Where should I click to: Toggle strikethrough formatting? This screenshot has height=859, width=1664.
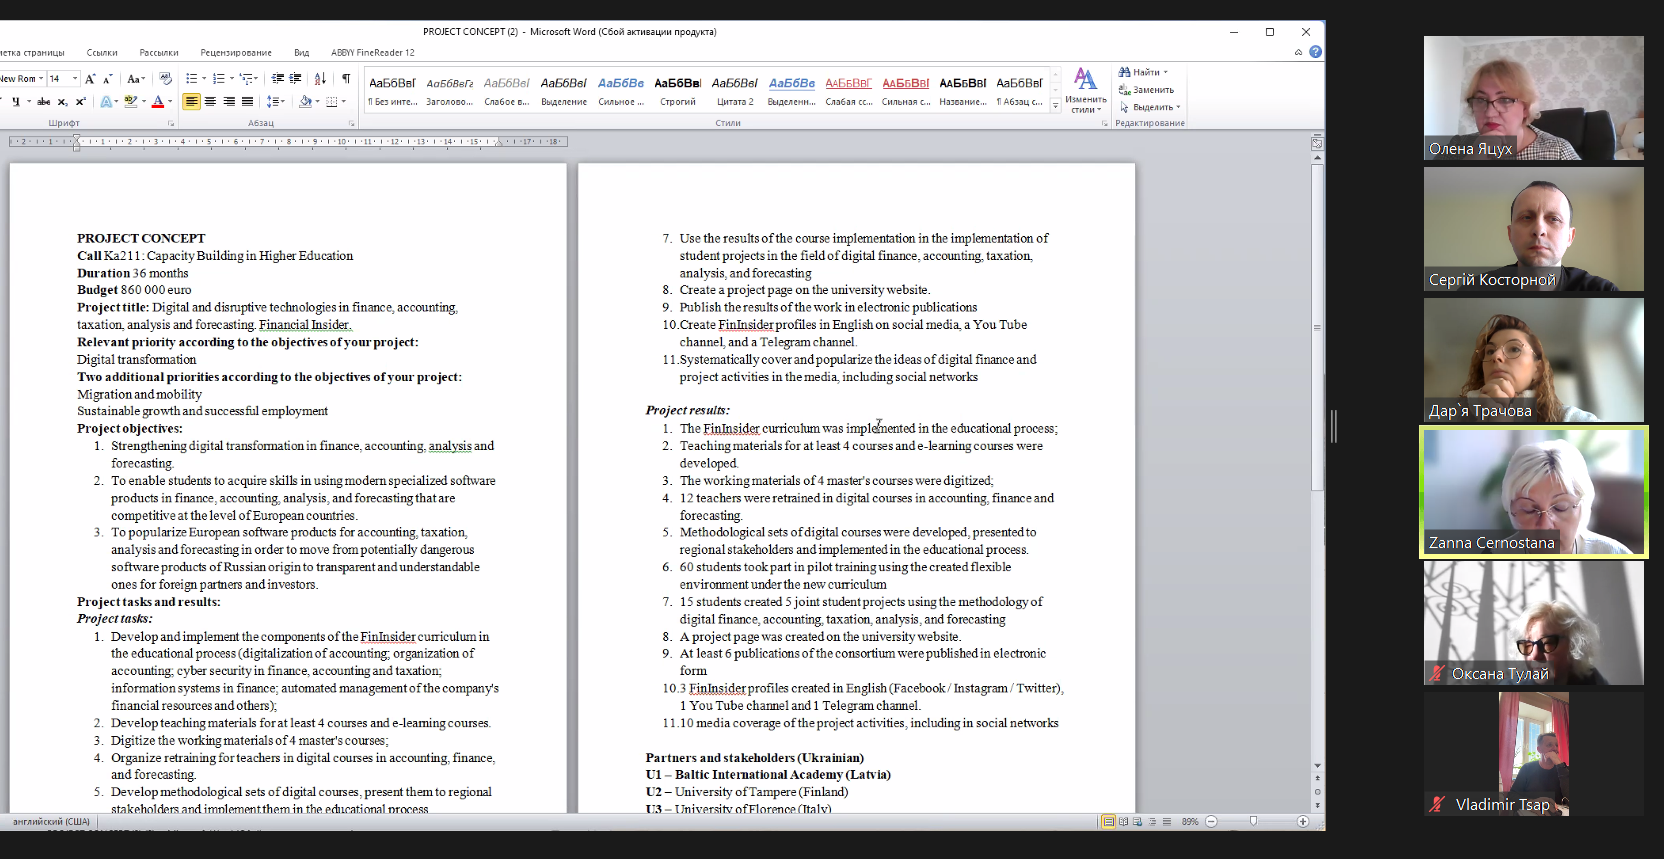point(43,102)
